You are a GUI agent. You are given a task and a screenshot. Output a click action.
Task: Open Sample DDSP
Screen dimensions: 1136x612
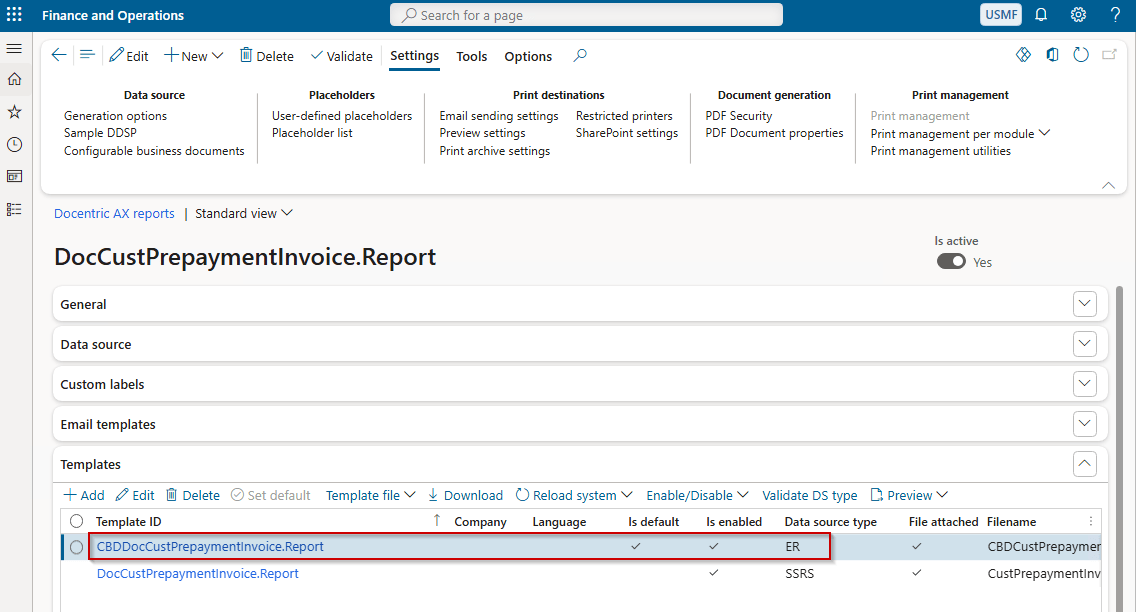coord(100,133)
